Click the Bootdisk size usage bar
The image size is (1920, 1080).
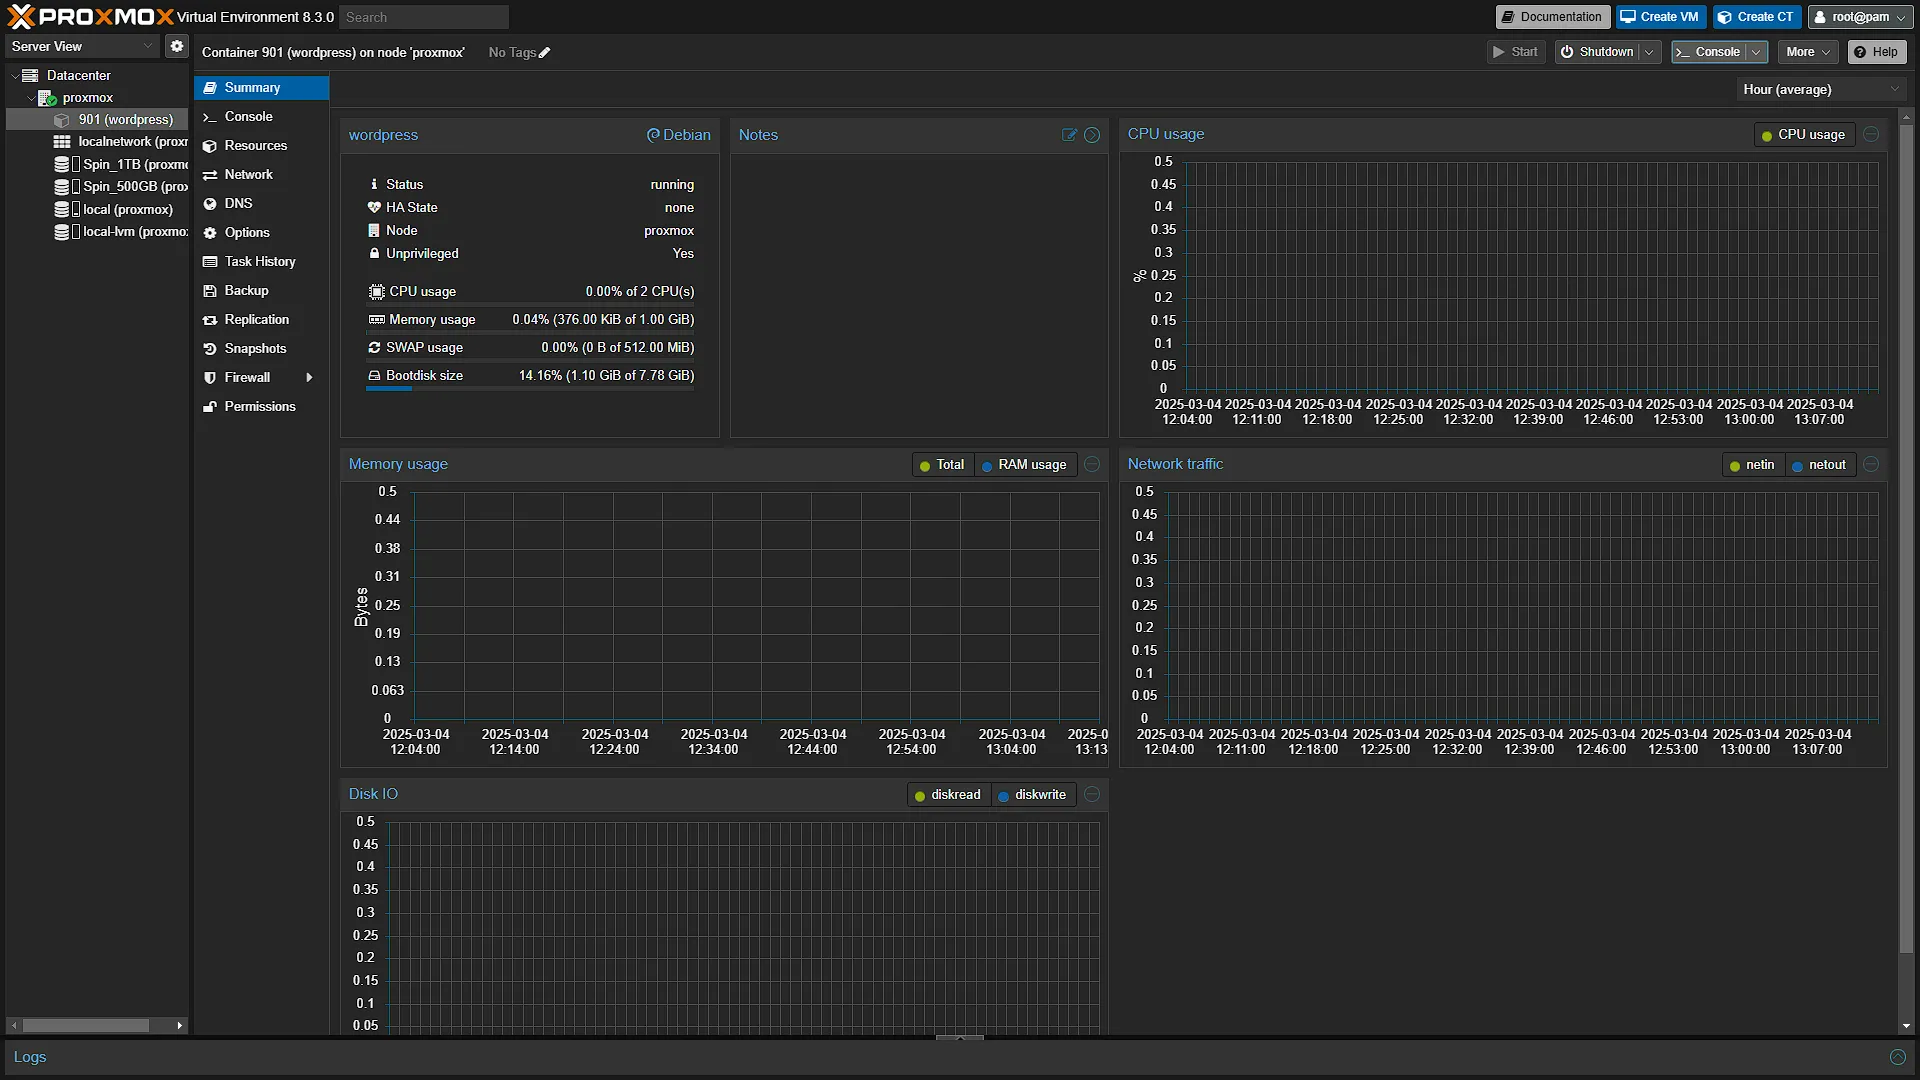pos(531,389)
